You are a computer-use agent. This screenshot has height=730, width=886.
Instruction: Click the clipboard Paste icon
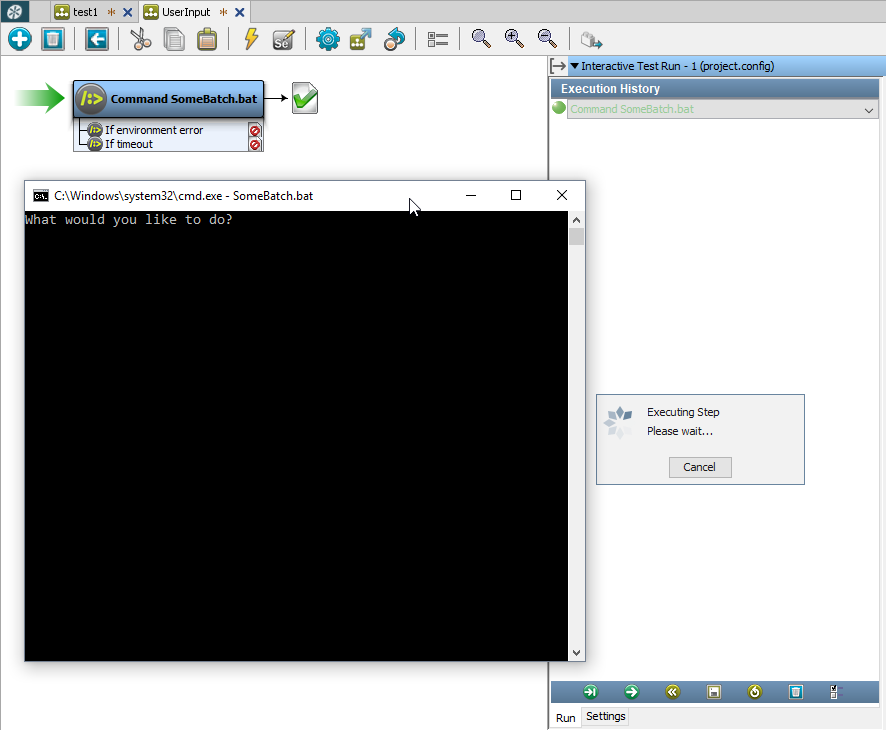click(207, 39)
